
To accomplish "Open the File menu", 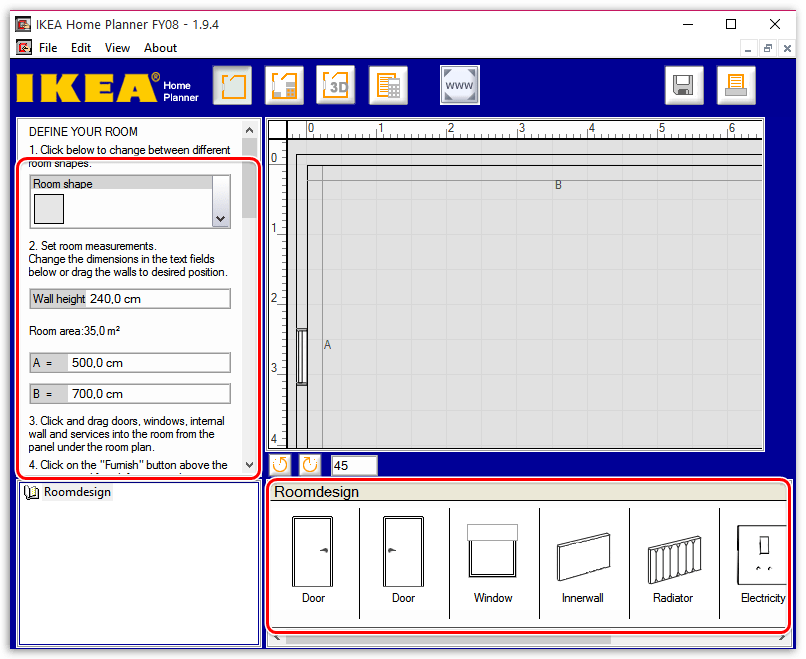I will [x=48, y=47].
